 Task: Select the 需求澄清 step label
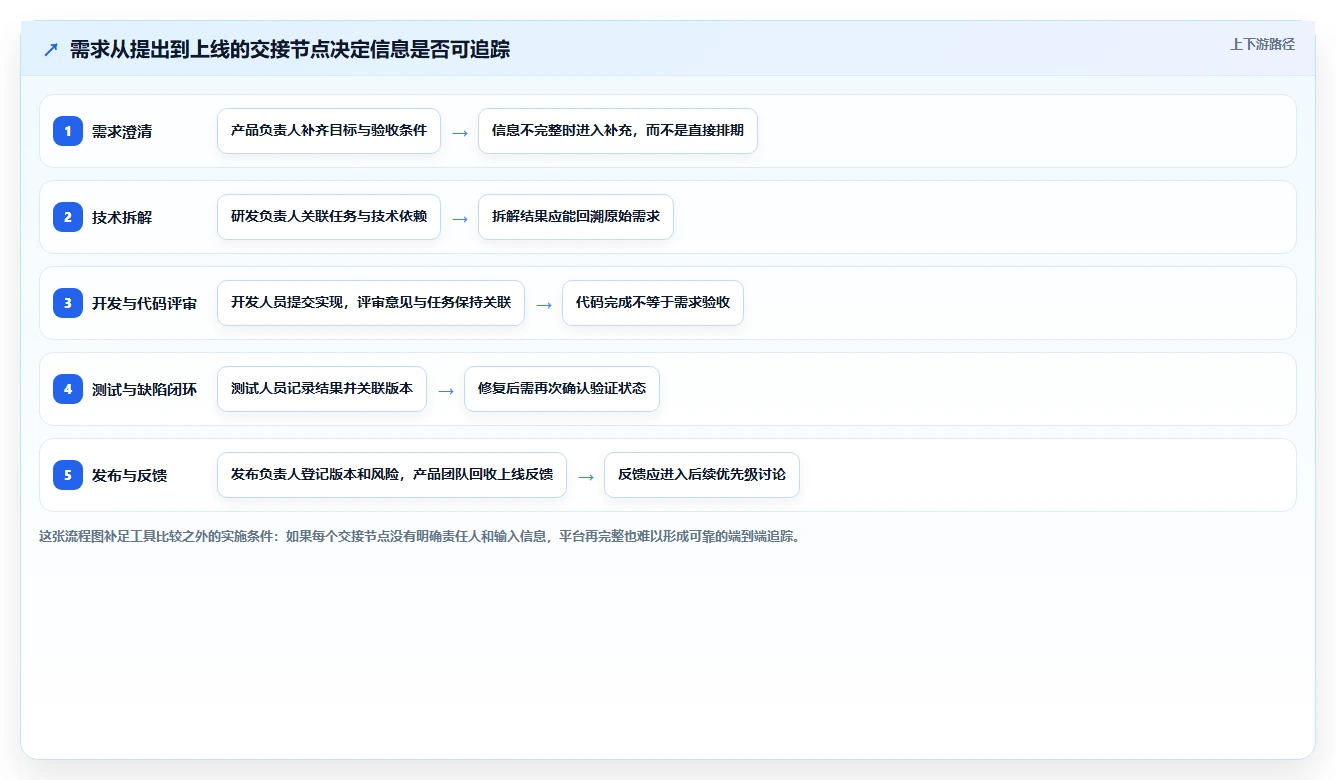(x=122, y=131)
